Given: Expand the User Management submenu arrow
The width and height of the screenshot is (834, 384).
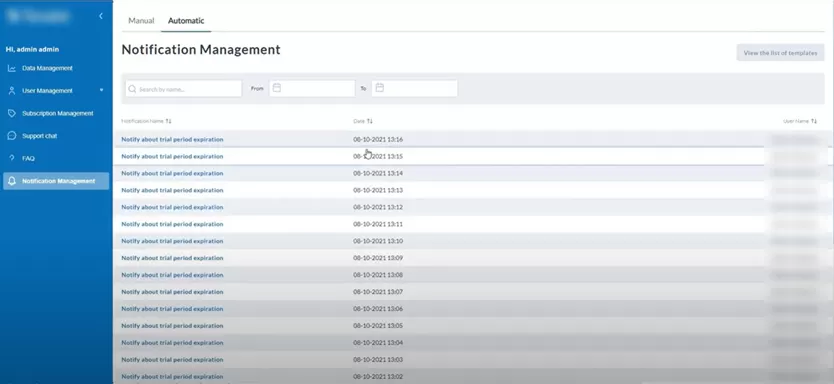Looking at the screenshot, I should (102, 90).
